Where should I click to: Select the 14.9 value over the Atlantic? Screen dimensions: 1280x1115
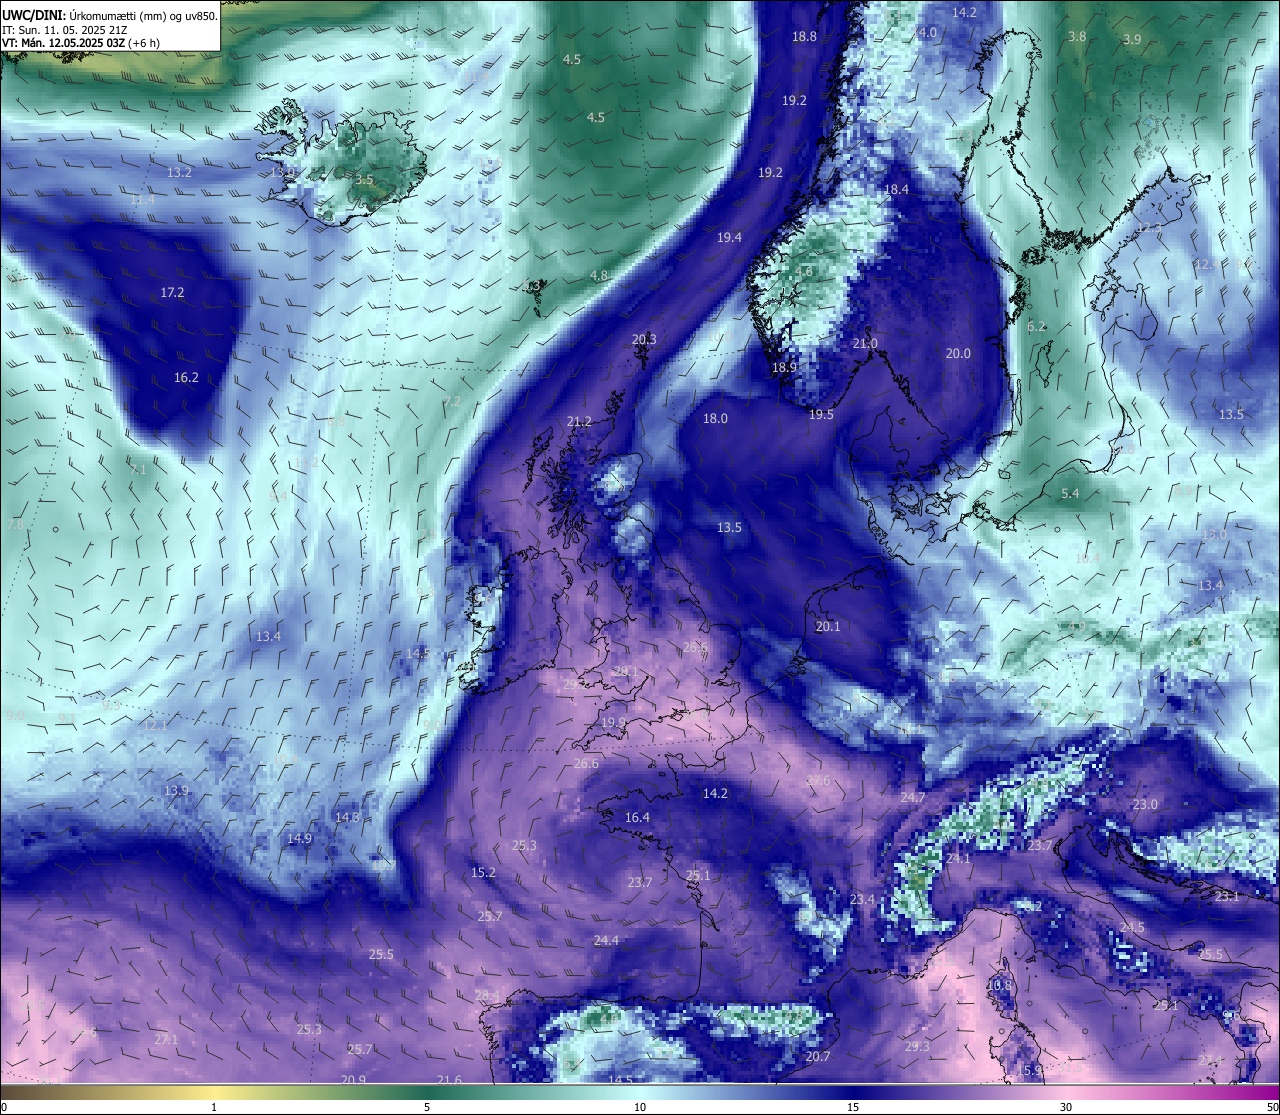[299, 839]
